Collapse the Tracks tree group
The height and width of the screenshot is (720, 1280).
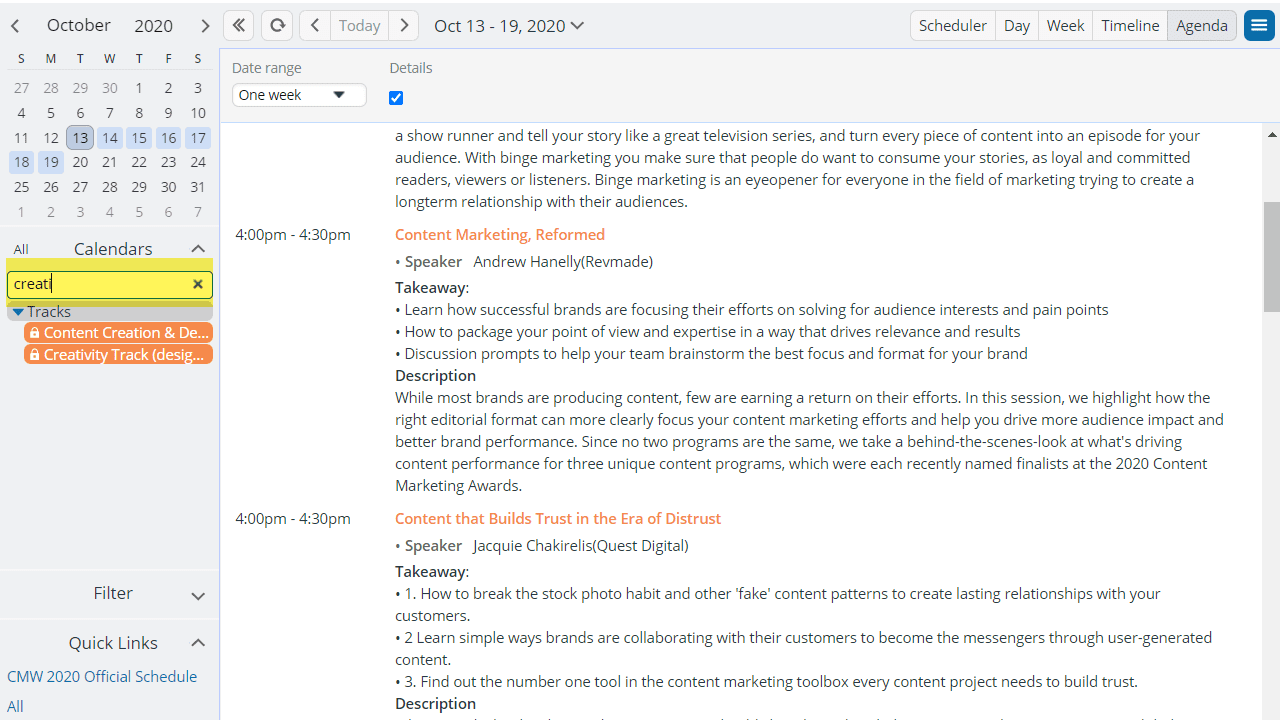click(18, 312)
